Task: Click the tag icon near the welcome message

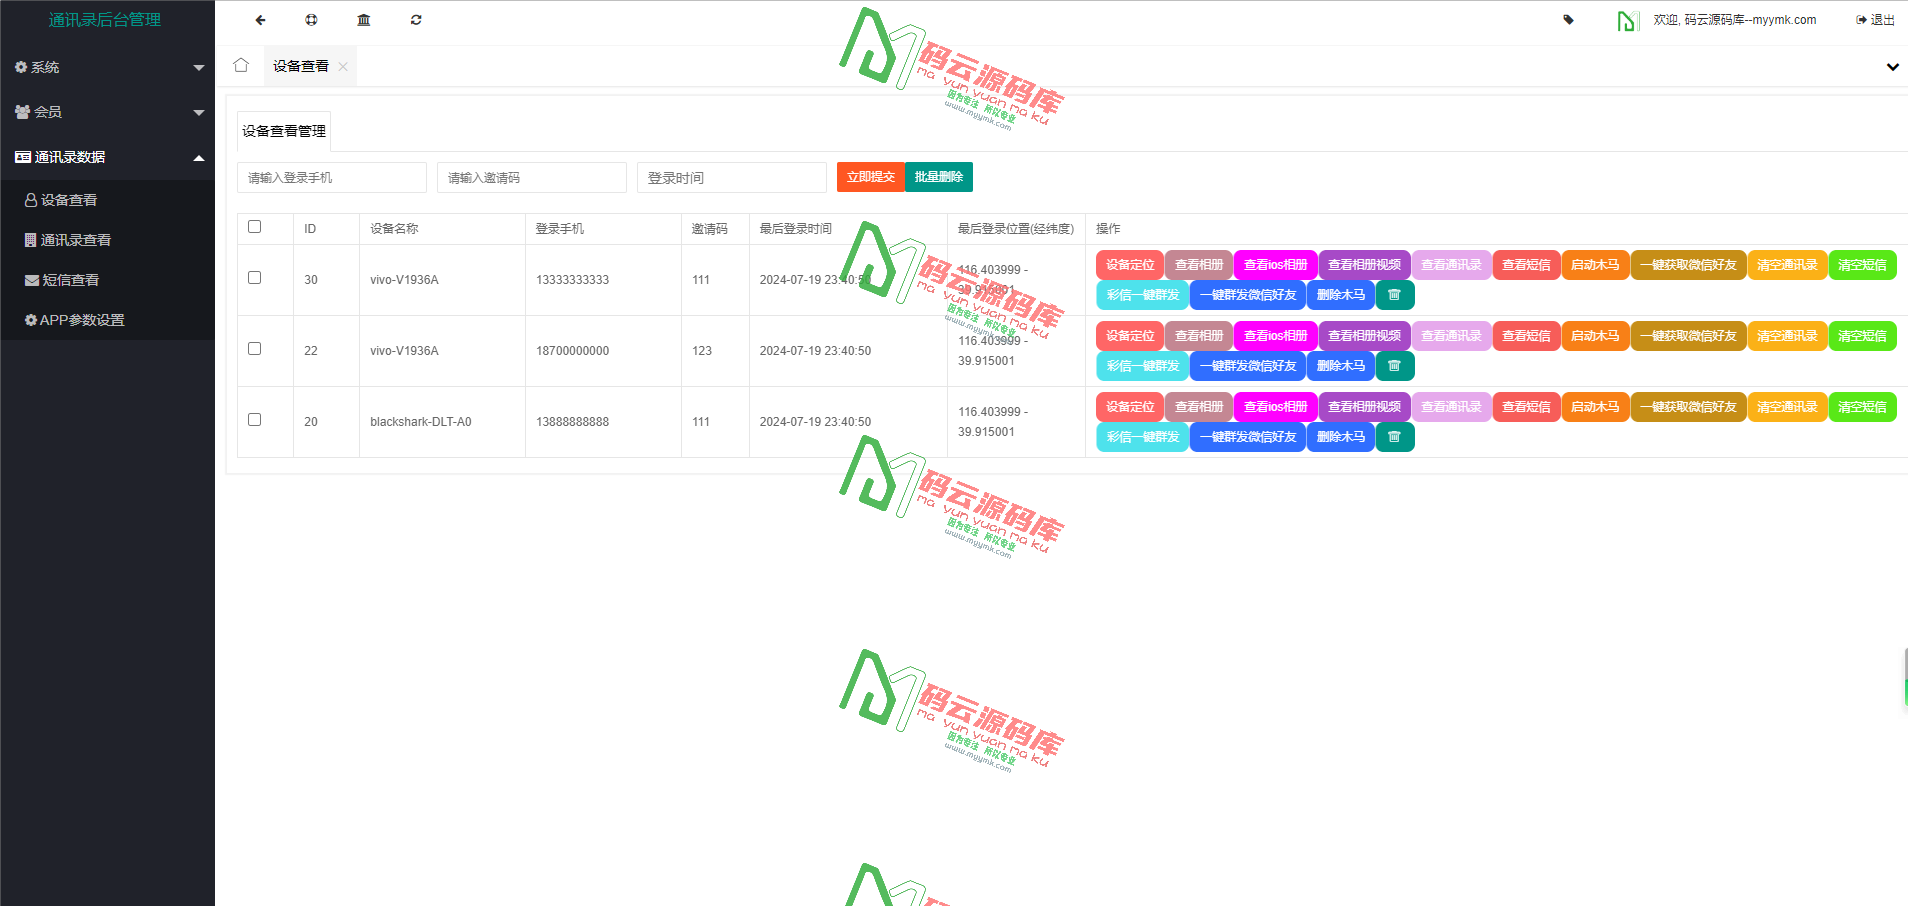Action: tap(1567, 19)
